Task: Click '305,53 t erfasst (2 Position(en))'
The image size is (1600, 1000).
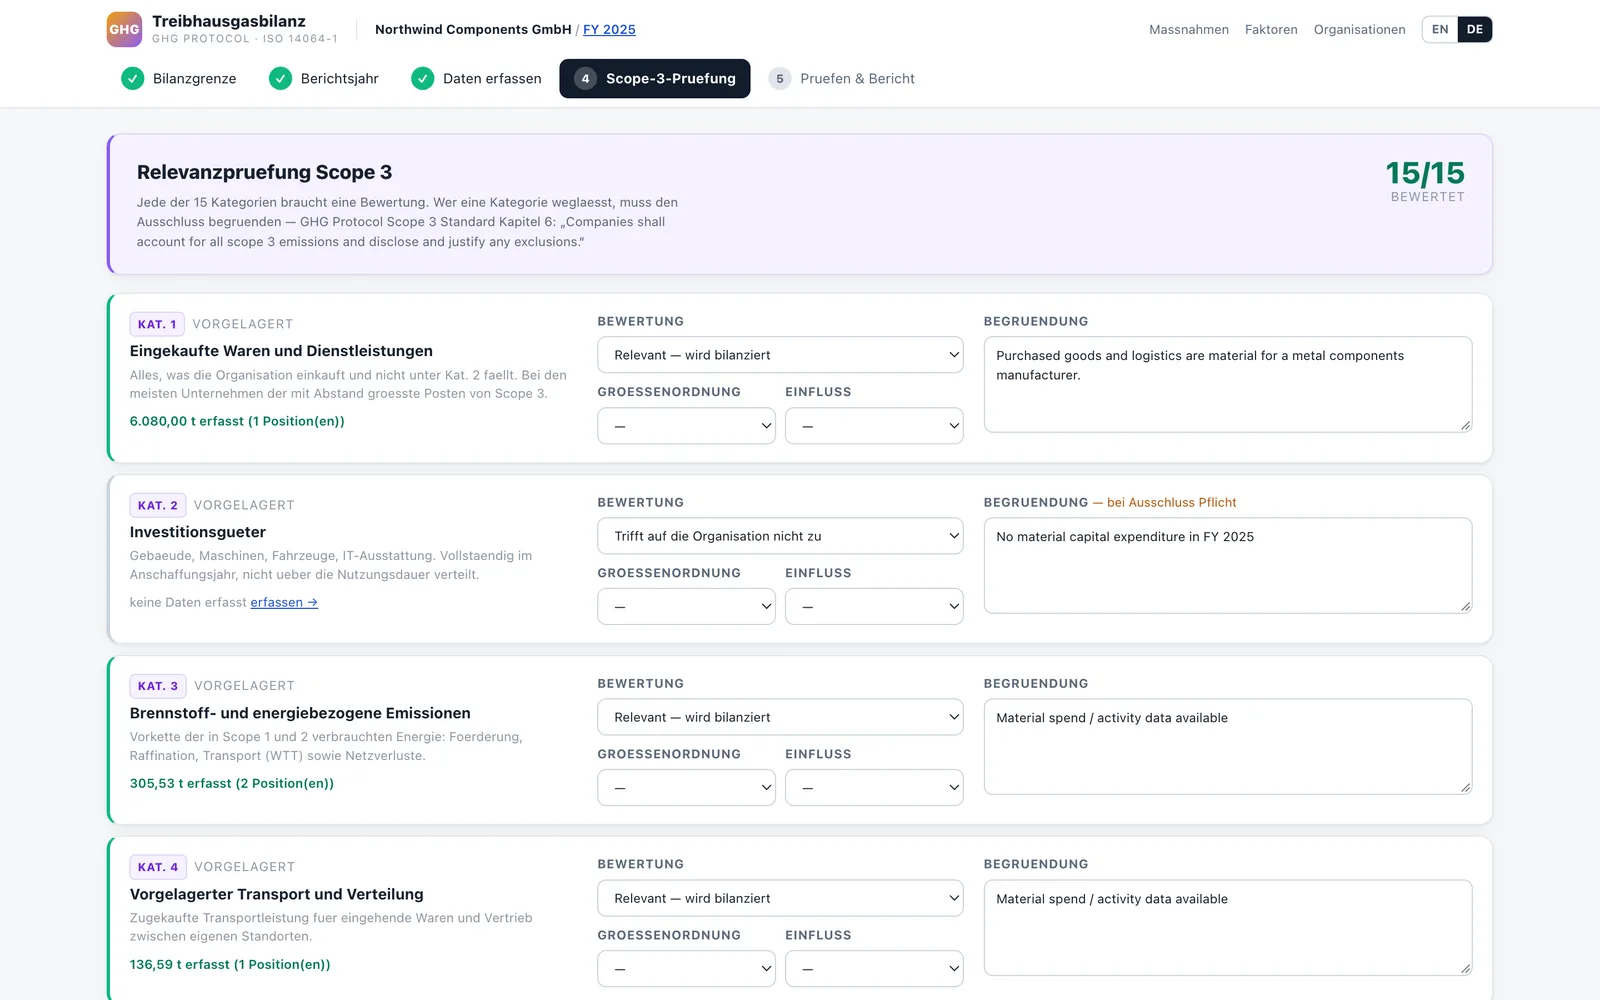Action: pyautogui.click(x=232, y=783)
